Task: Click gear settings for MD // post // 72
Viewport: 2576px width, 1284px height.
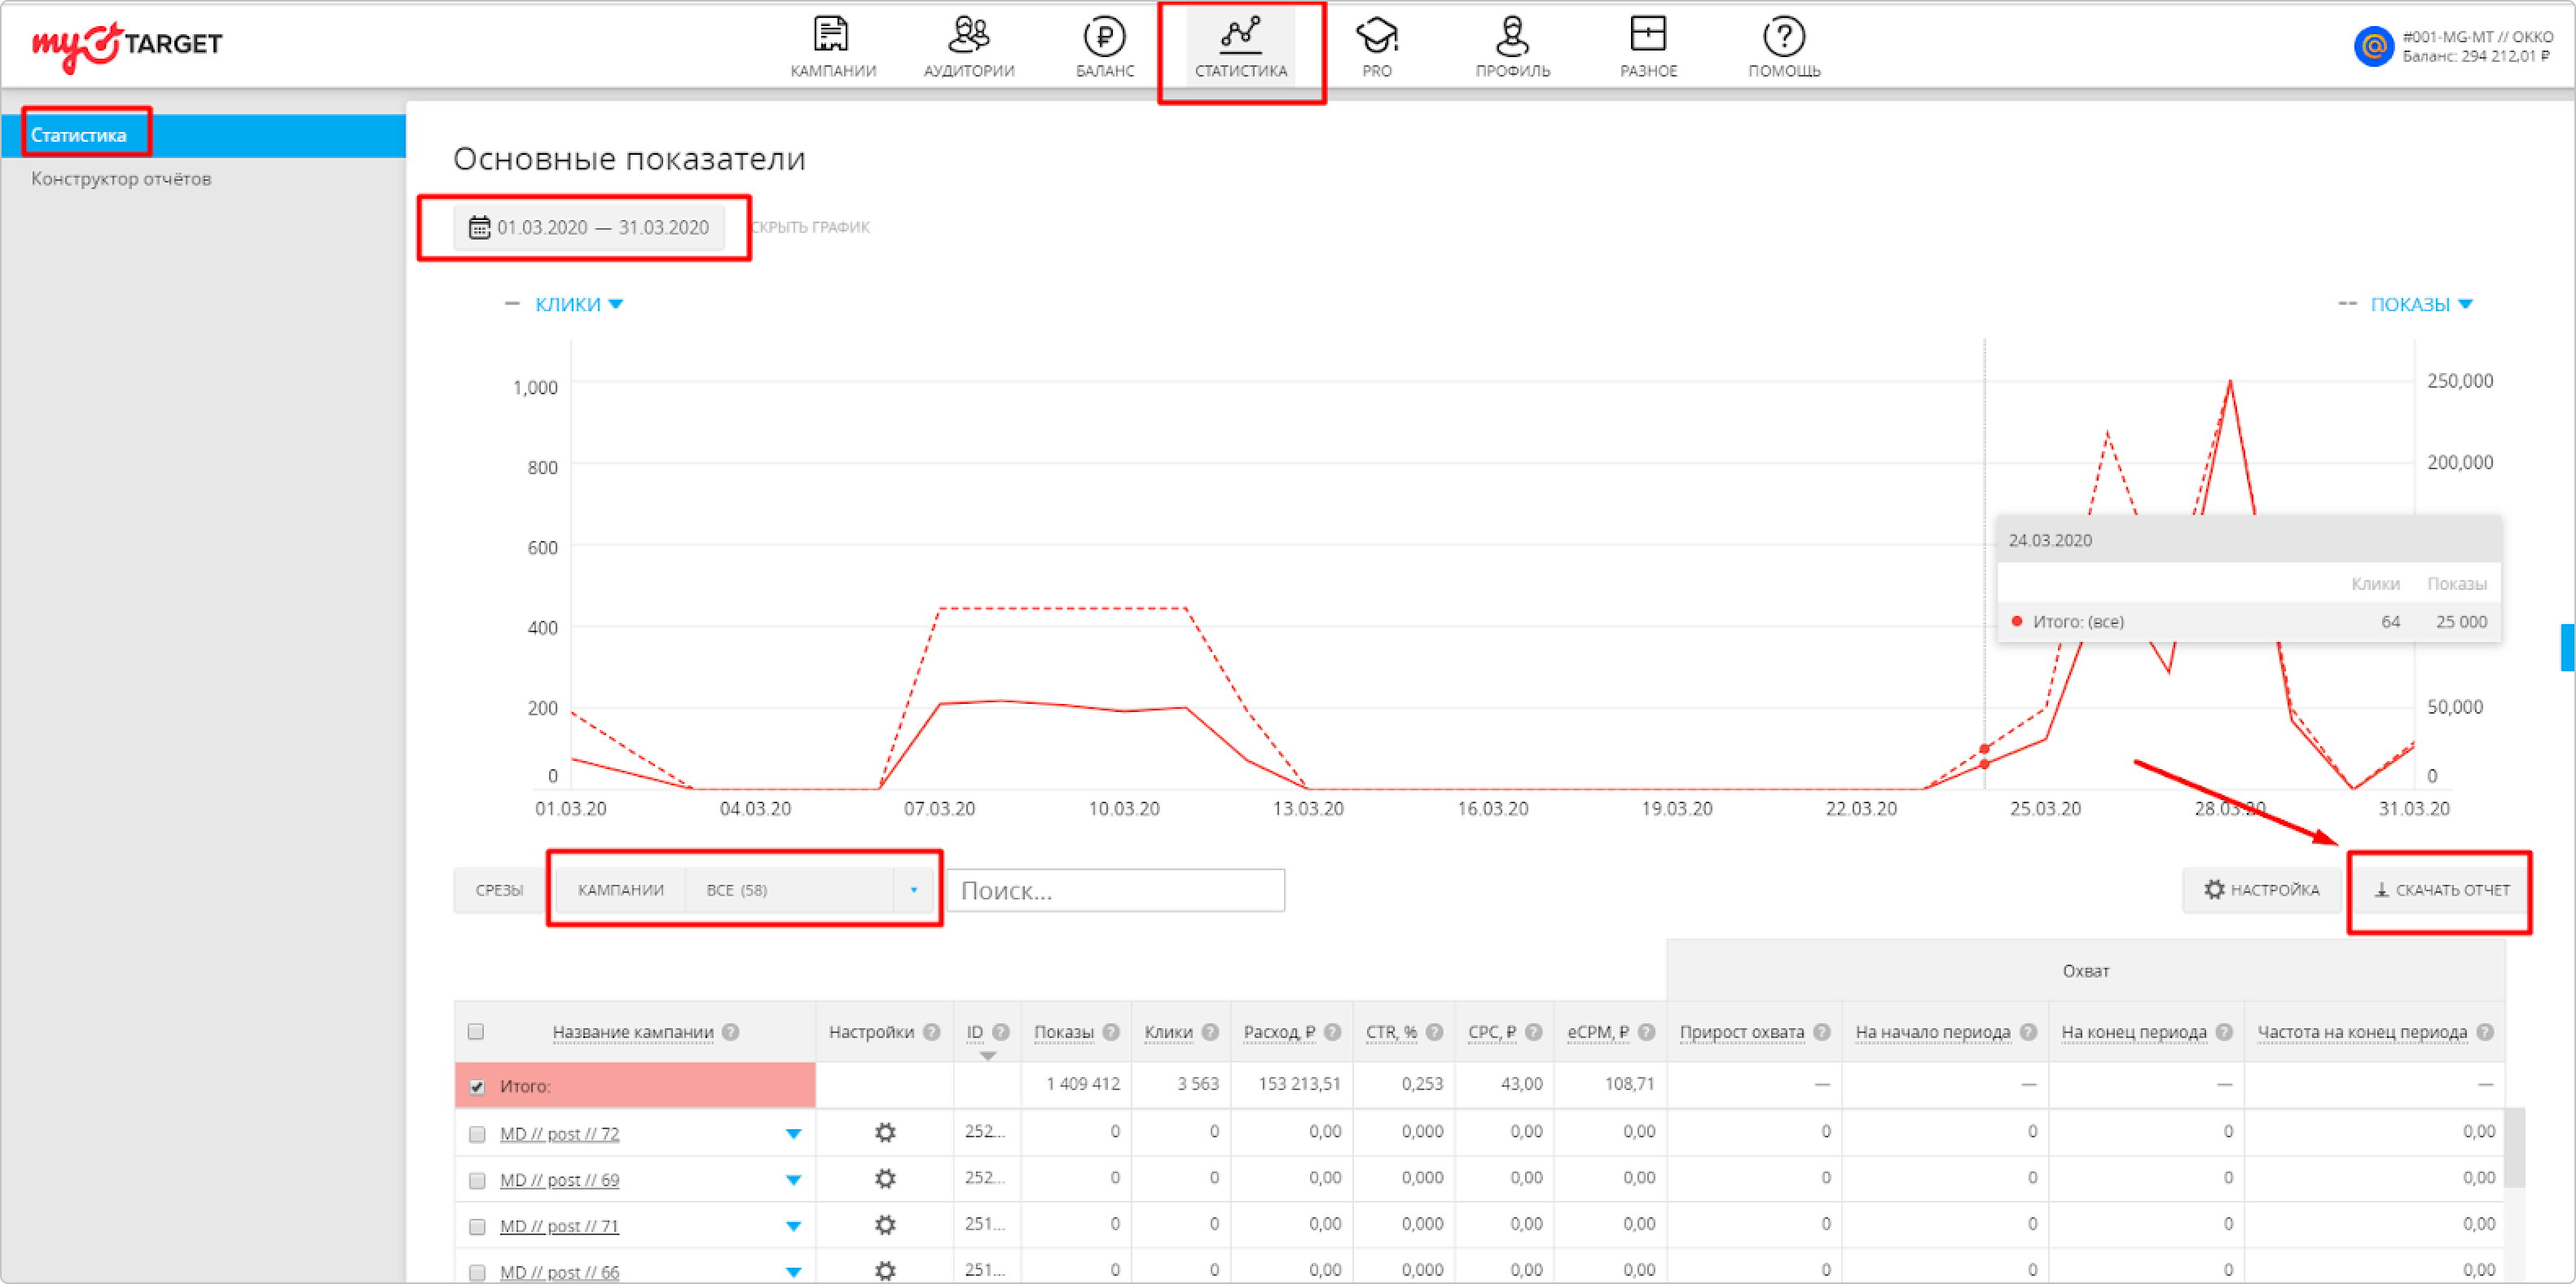Action: coord(885,1132)
